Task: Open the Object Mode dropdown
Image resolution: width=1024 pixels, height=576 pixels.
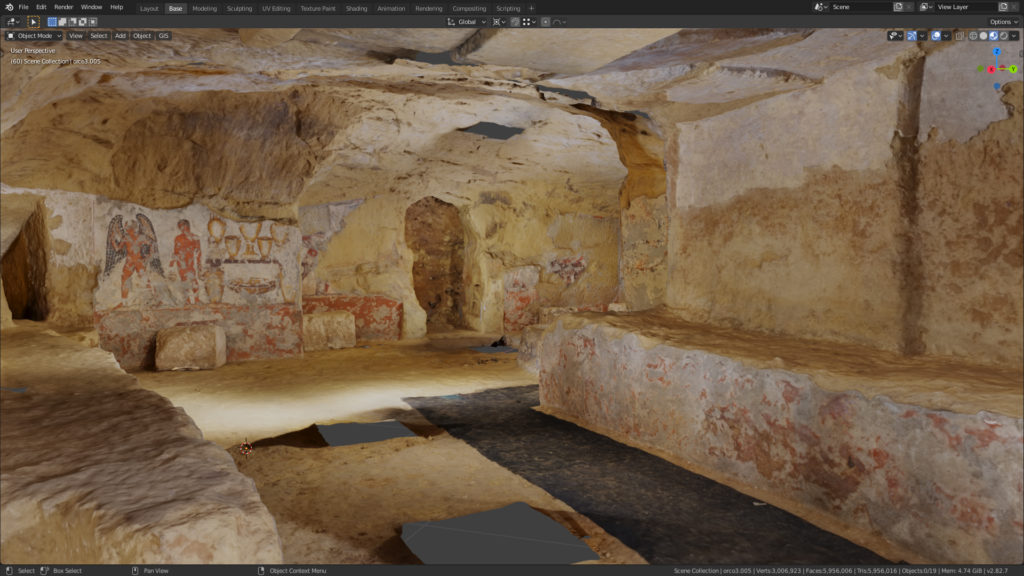Action: [x=34, y=36]
